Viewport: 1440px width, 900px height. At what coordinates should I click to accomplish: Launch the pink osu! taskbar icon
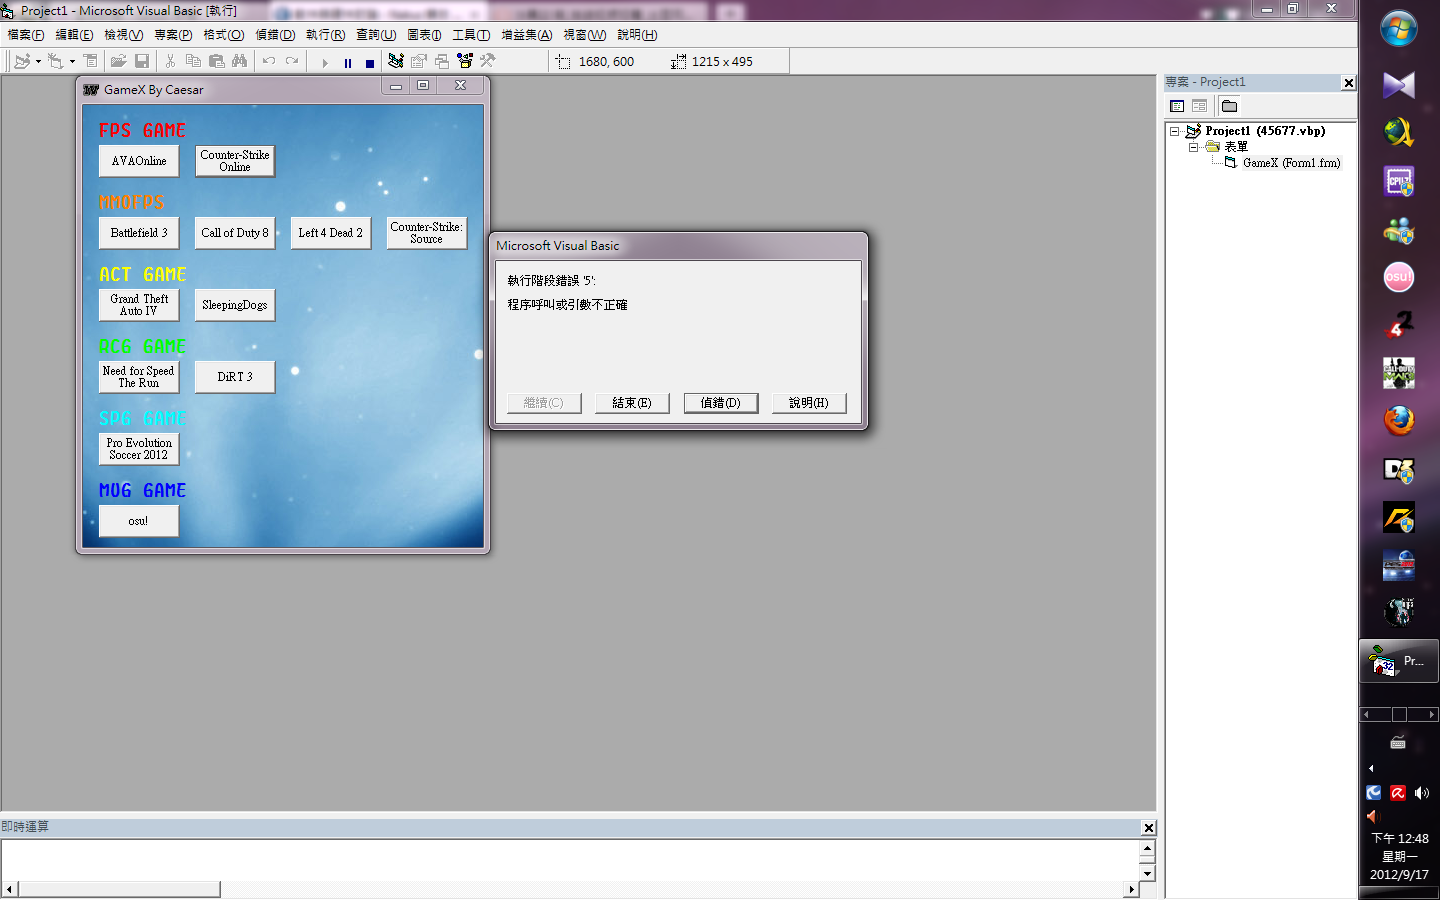[1399, 277]
